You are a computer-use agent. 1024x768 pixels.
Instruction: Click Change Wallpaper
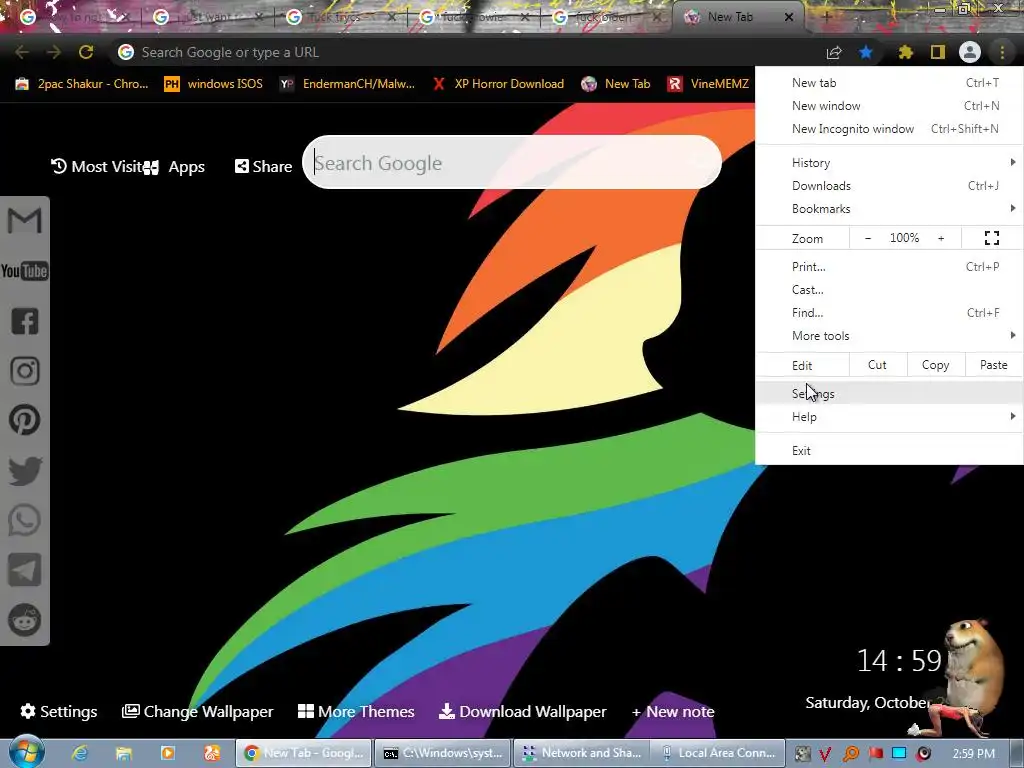coord(198,711)
